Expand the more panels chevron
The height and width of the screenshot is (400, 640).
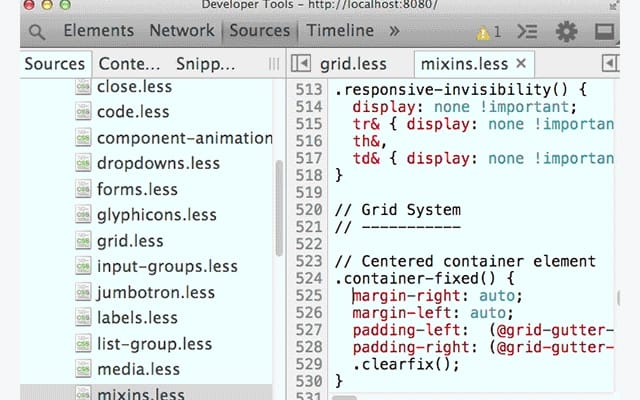click(394, 31)
